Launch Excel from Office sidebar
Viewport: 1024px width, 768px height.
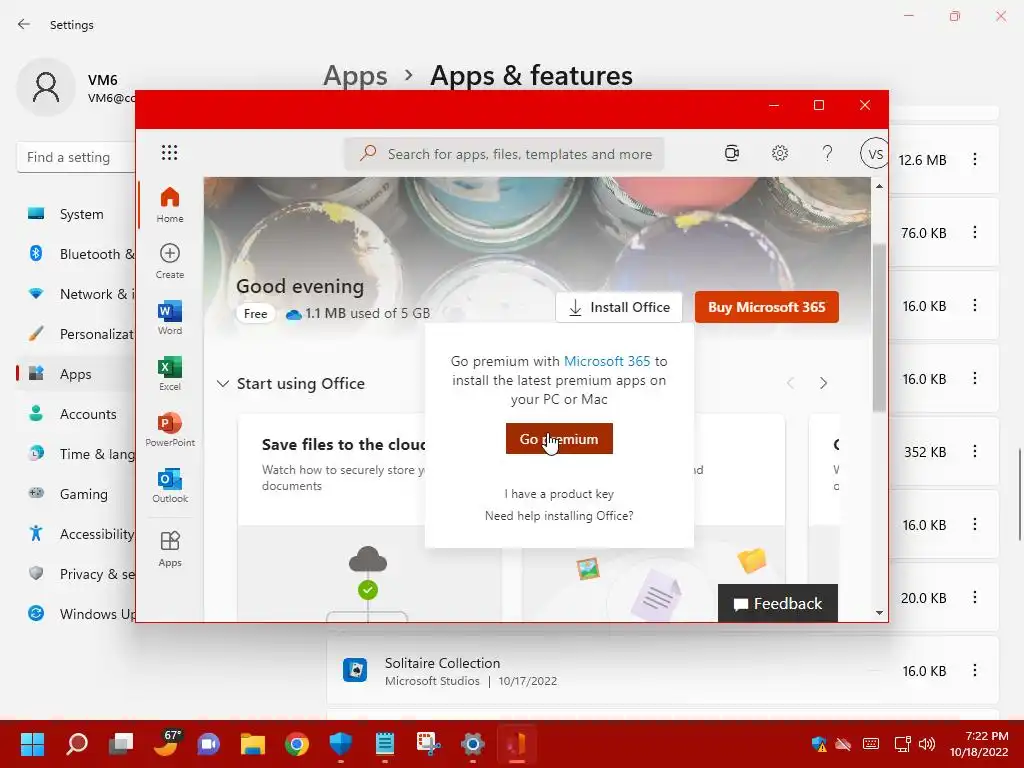point(170,374)
